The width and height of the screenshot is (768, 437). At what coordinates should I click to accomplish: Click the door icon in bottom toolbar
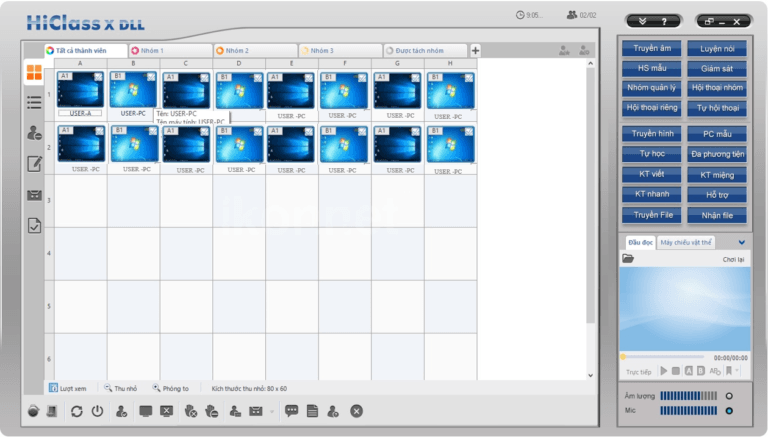[x=52, y=411]
